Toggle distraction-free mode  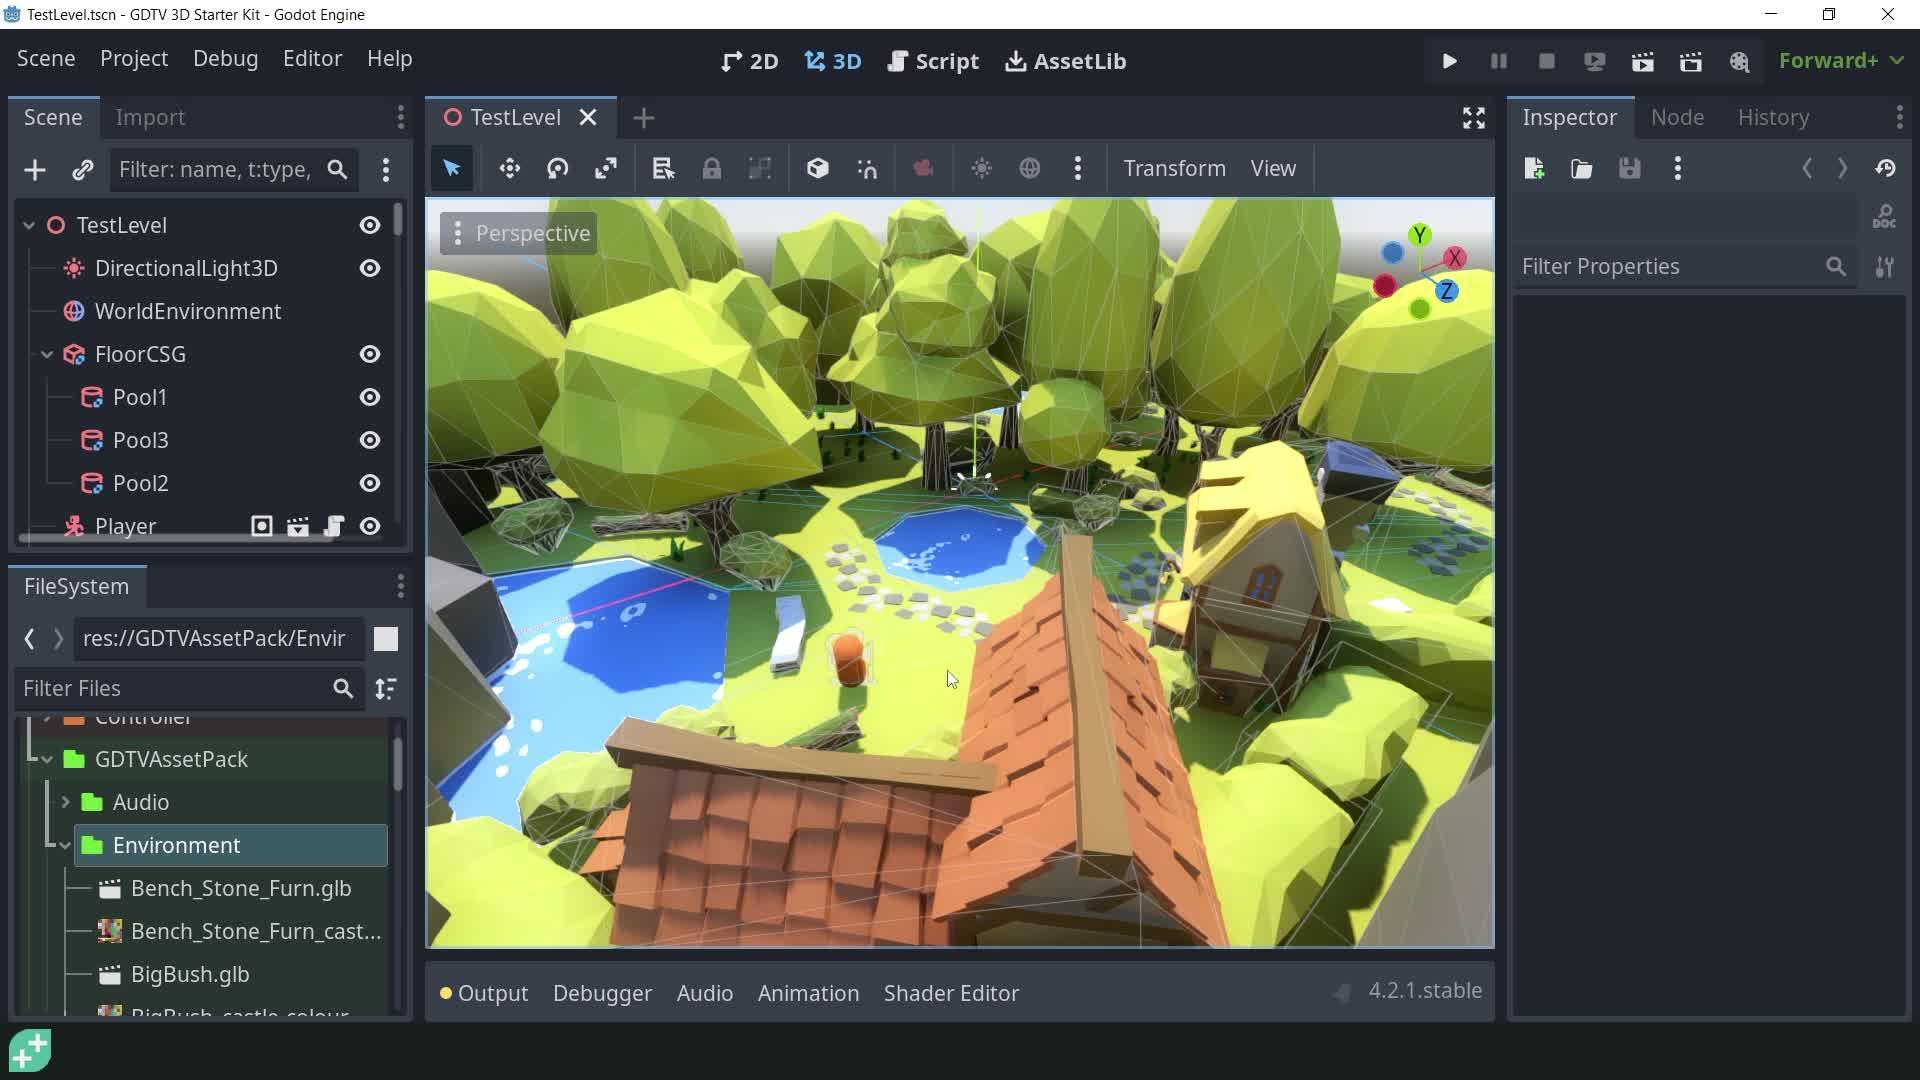point(1473,118)
